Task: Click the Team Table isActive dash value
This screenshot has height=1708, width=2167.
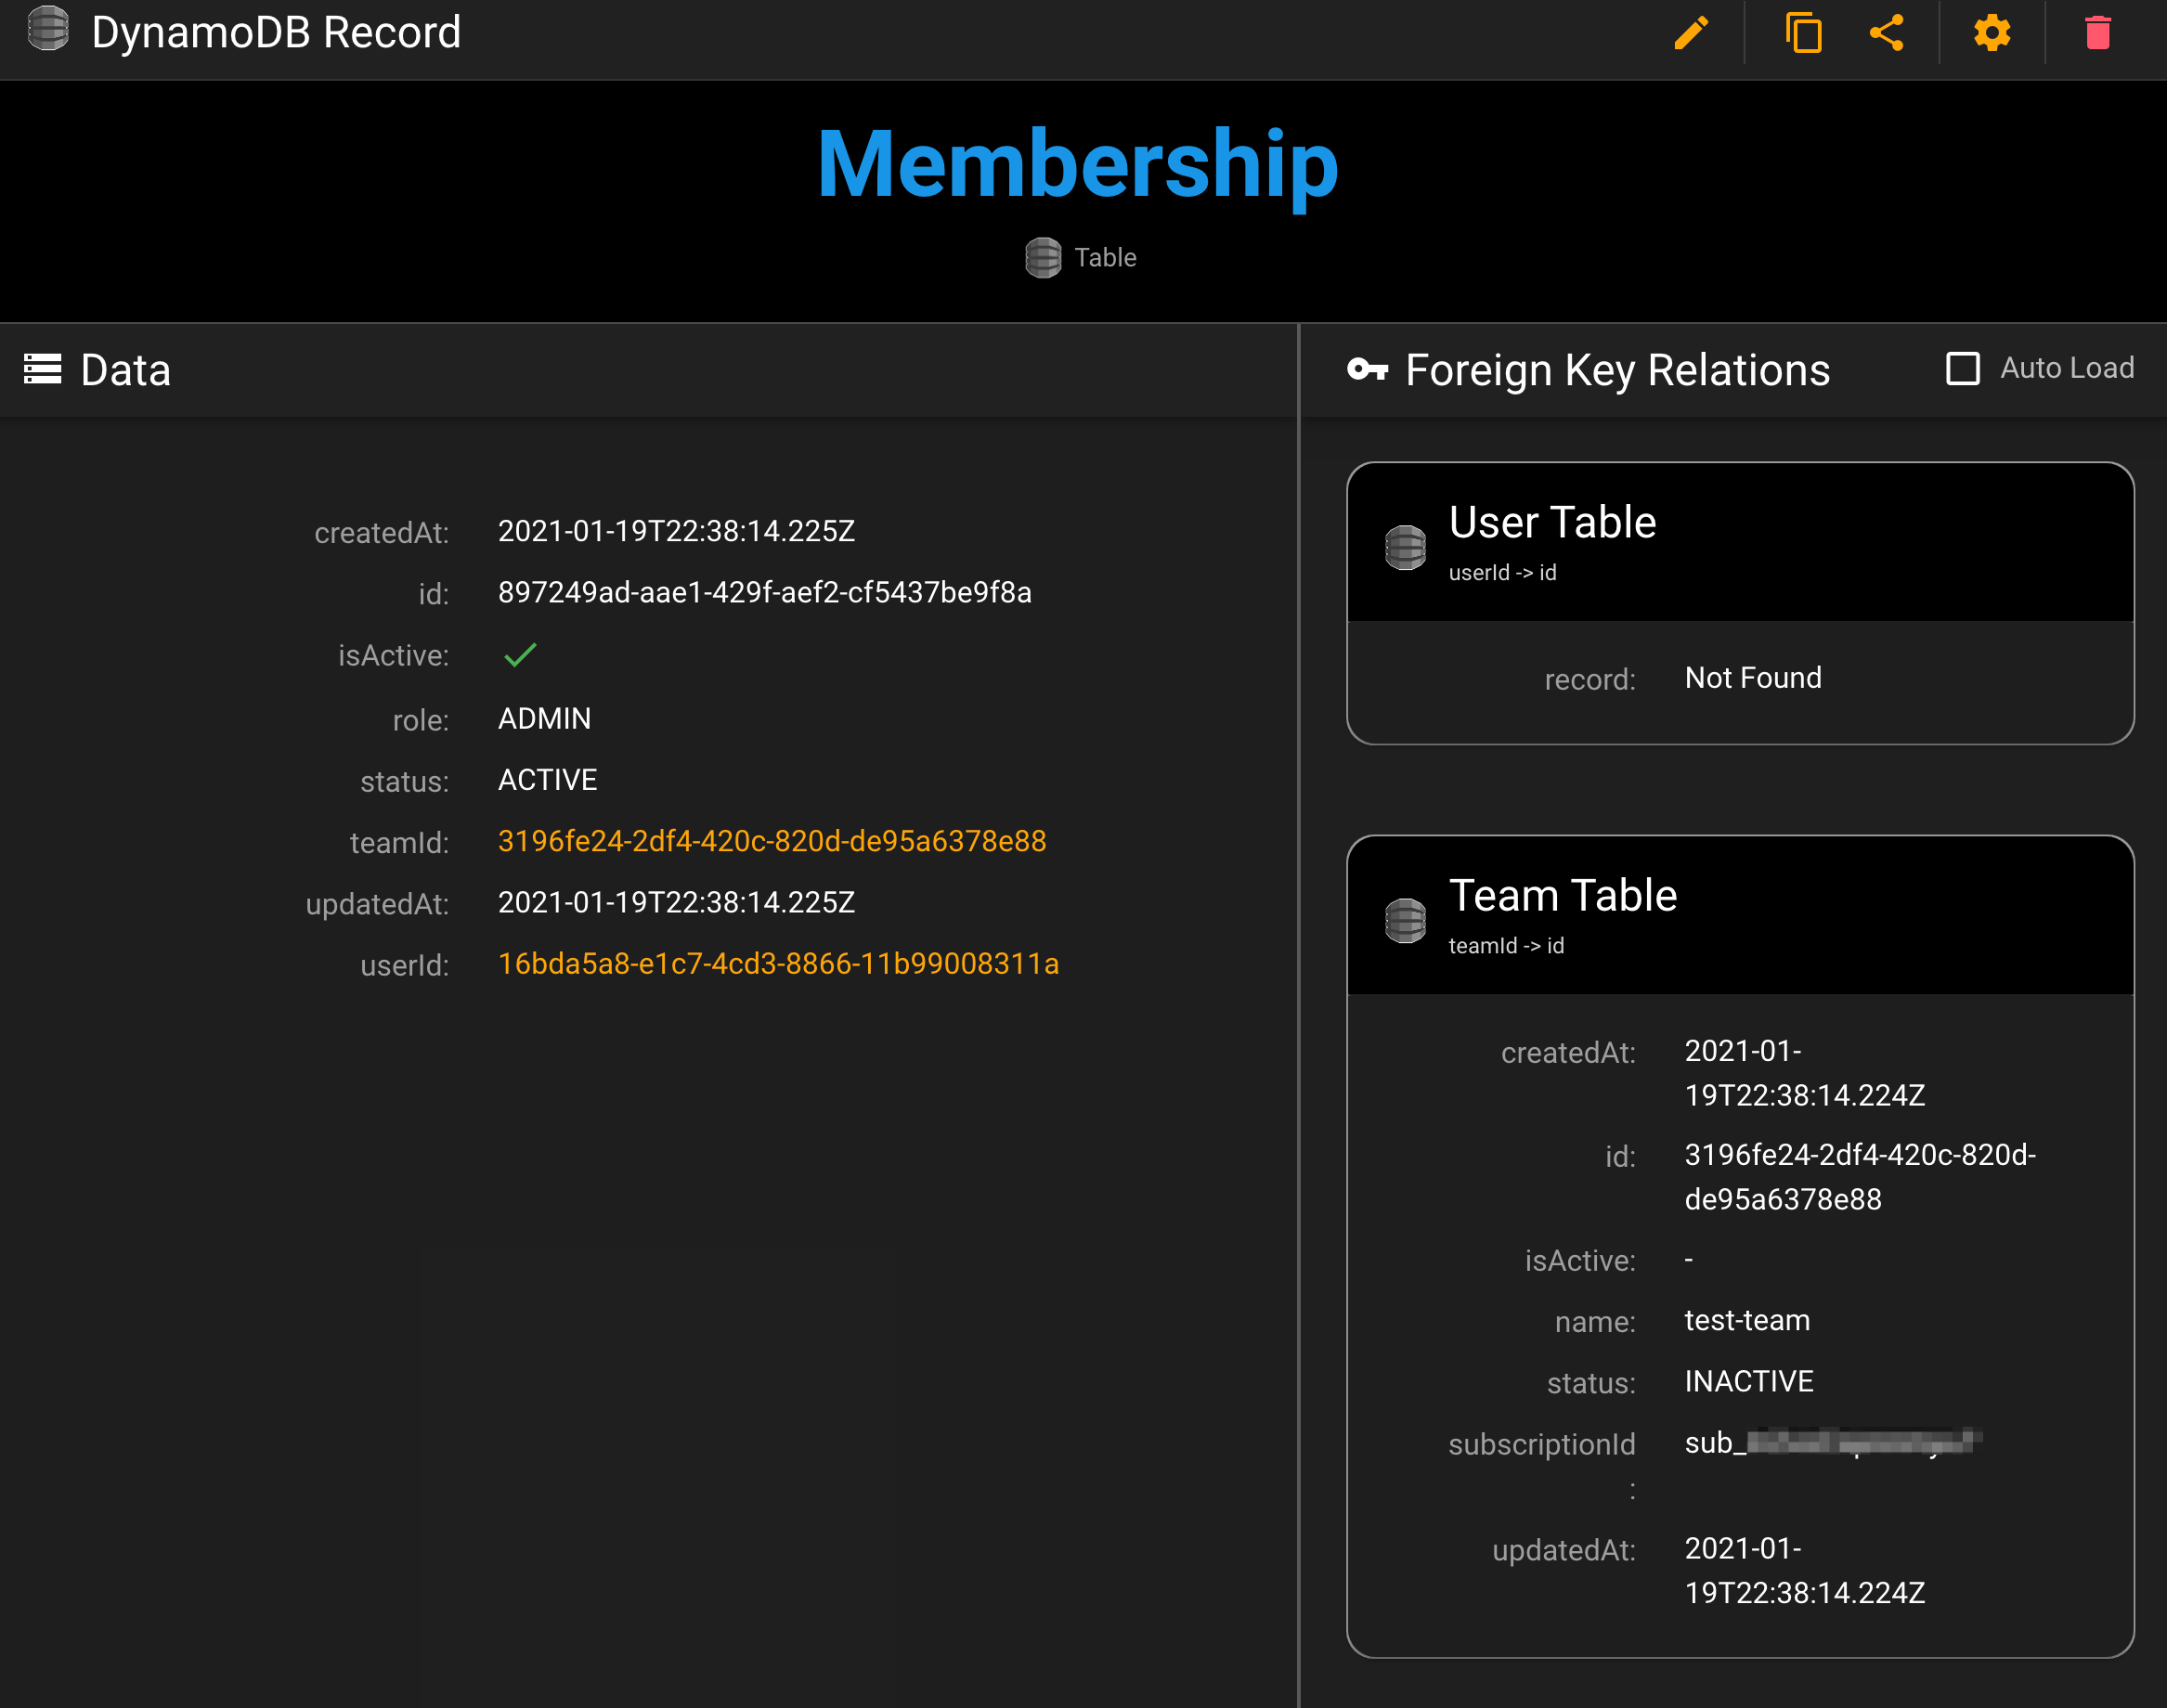Action: (x=1688, y=1260)
